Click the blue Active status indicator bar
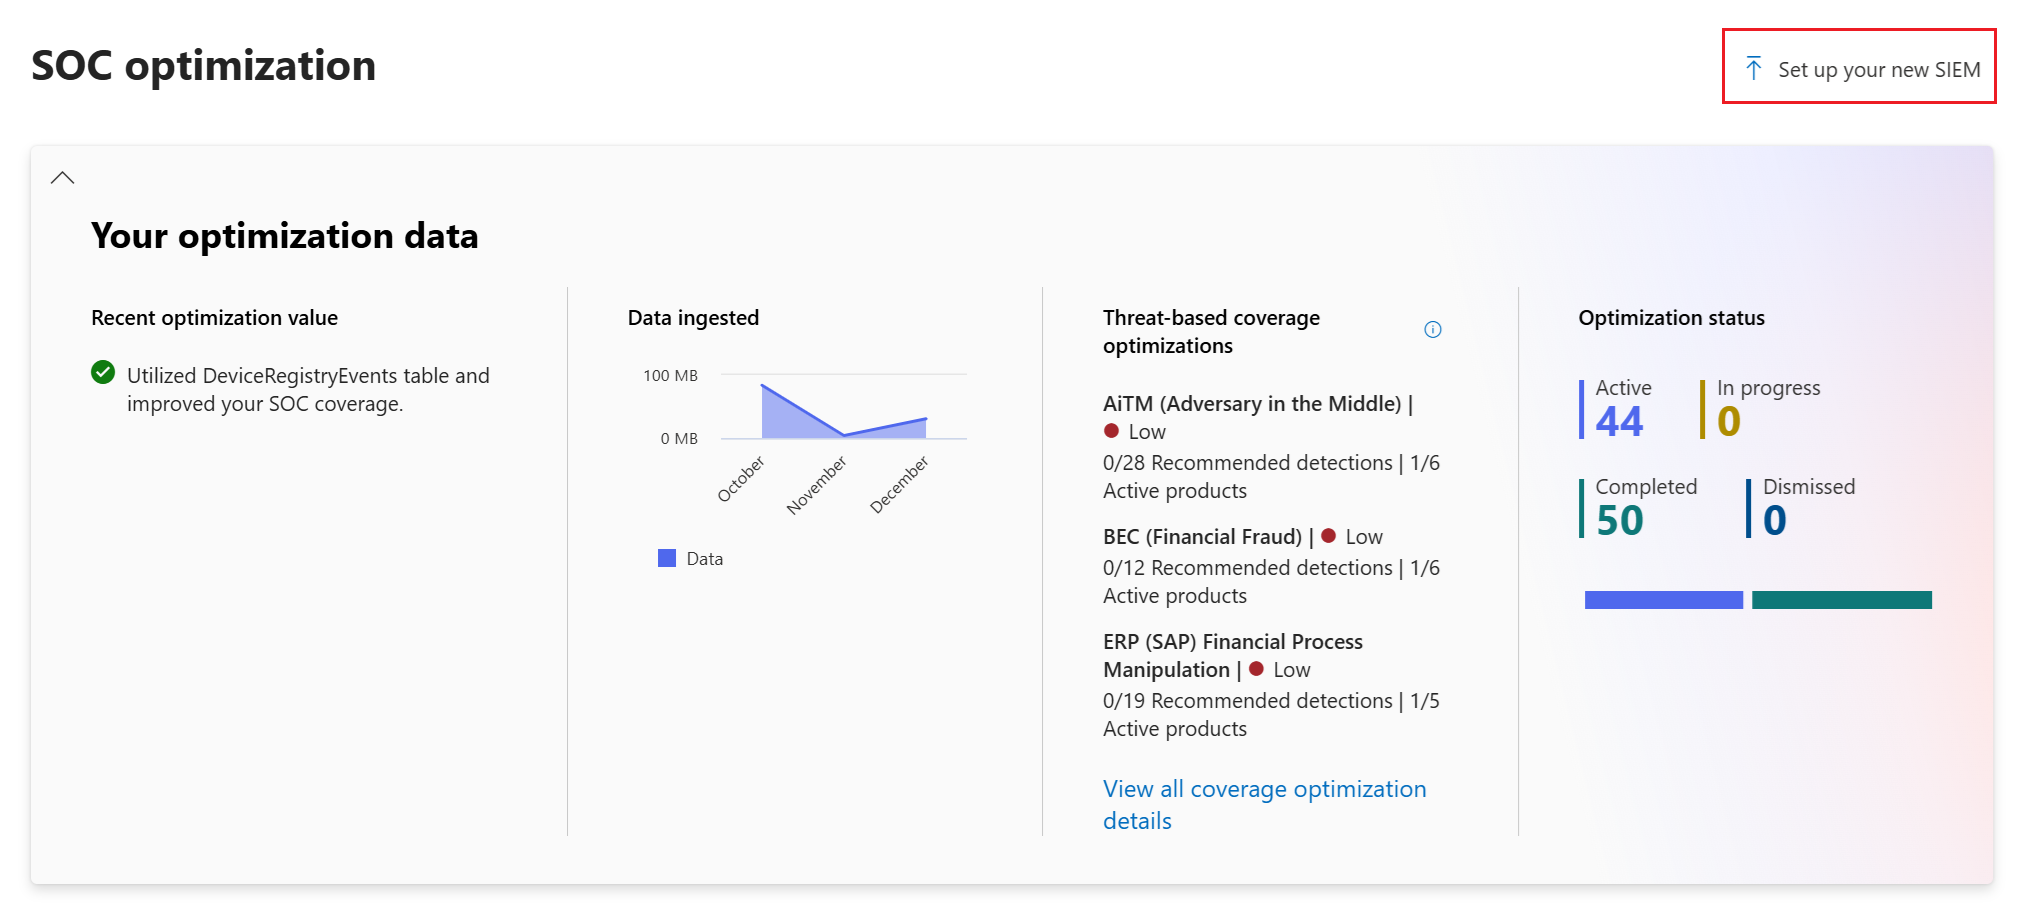This screenshot has width=2034, height=922. pyautogui.click(x=1582, y=407)
